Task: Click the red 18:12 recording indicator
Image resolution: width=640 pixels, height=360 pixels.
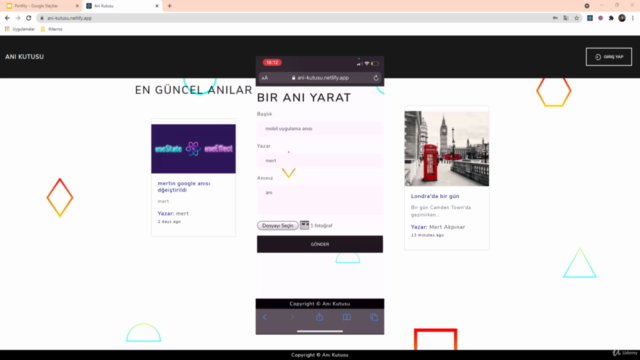Action: (x=272, y=62)
